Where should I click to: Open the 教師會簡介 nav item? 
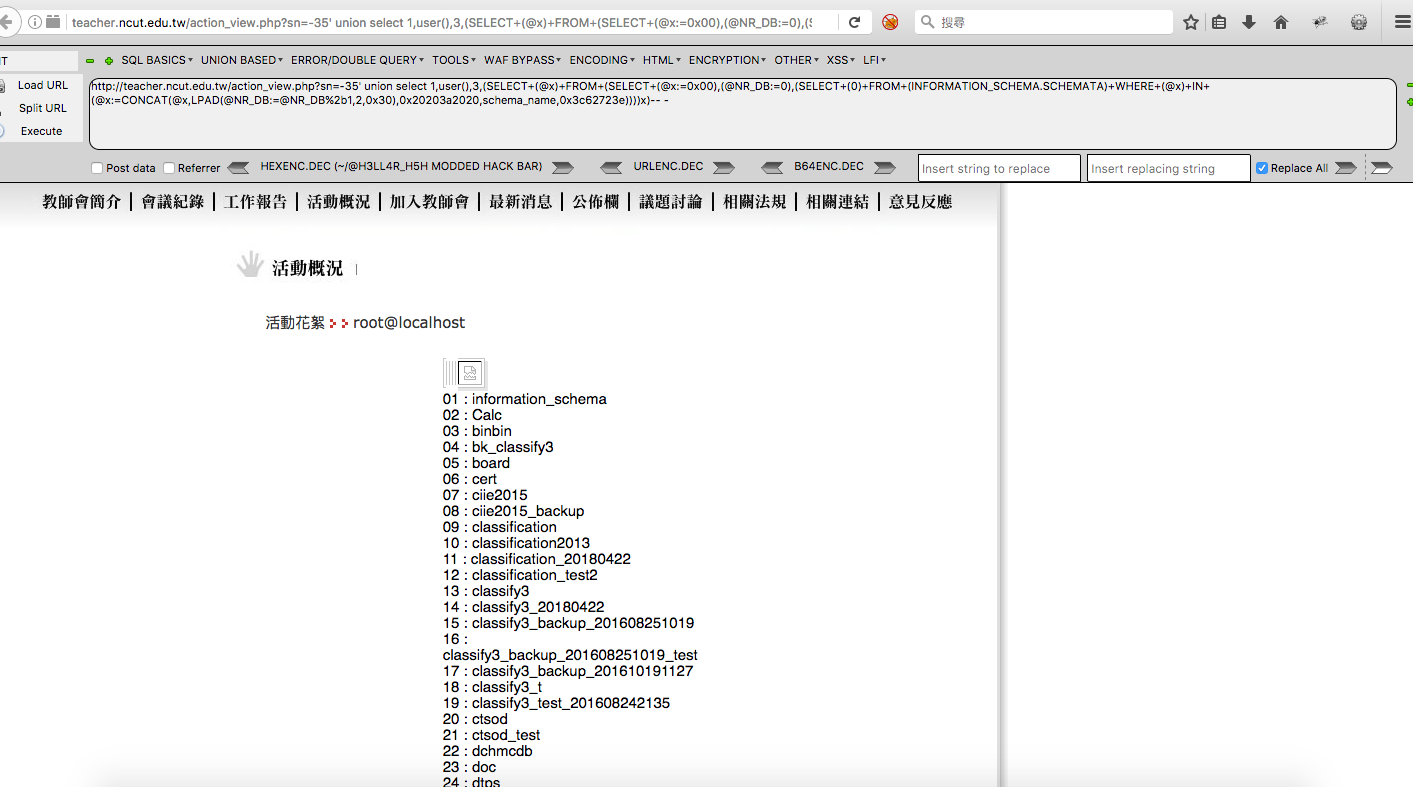[81, 202]
